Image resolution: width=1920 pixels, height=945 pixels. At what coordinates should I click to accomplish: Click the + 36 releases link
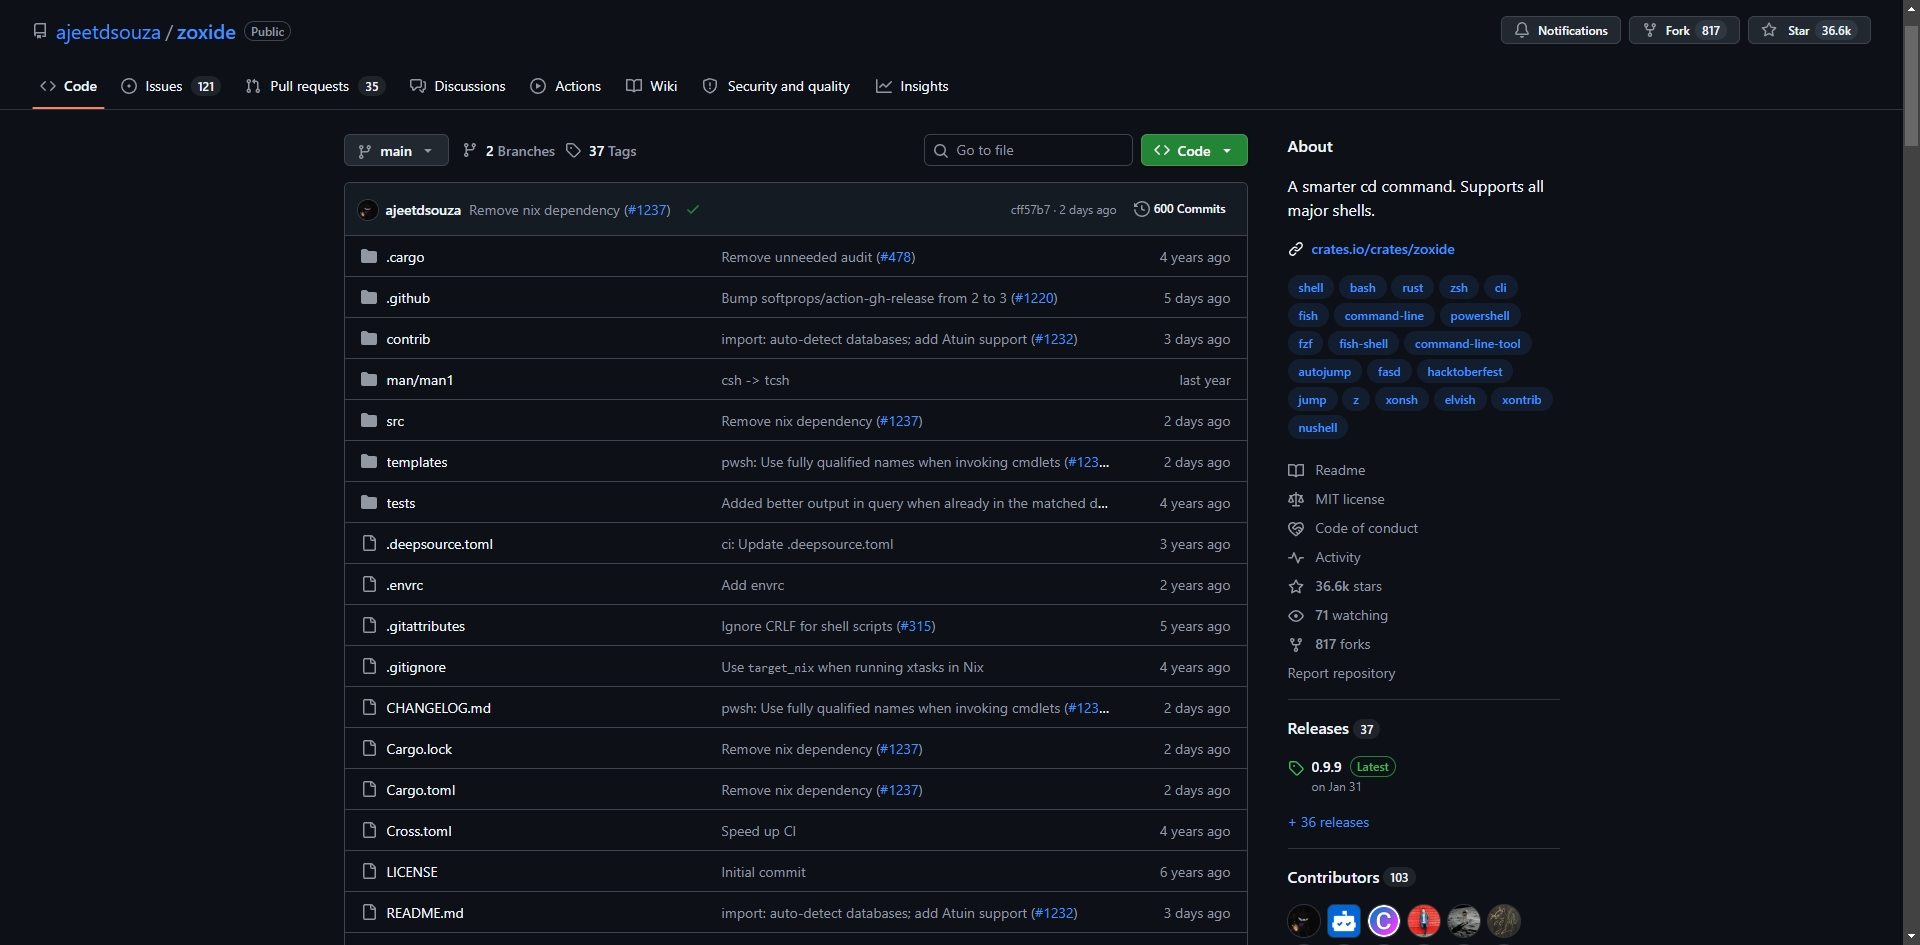point(1328,822)
